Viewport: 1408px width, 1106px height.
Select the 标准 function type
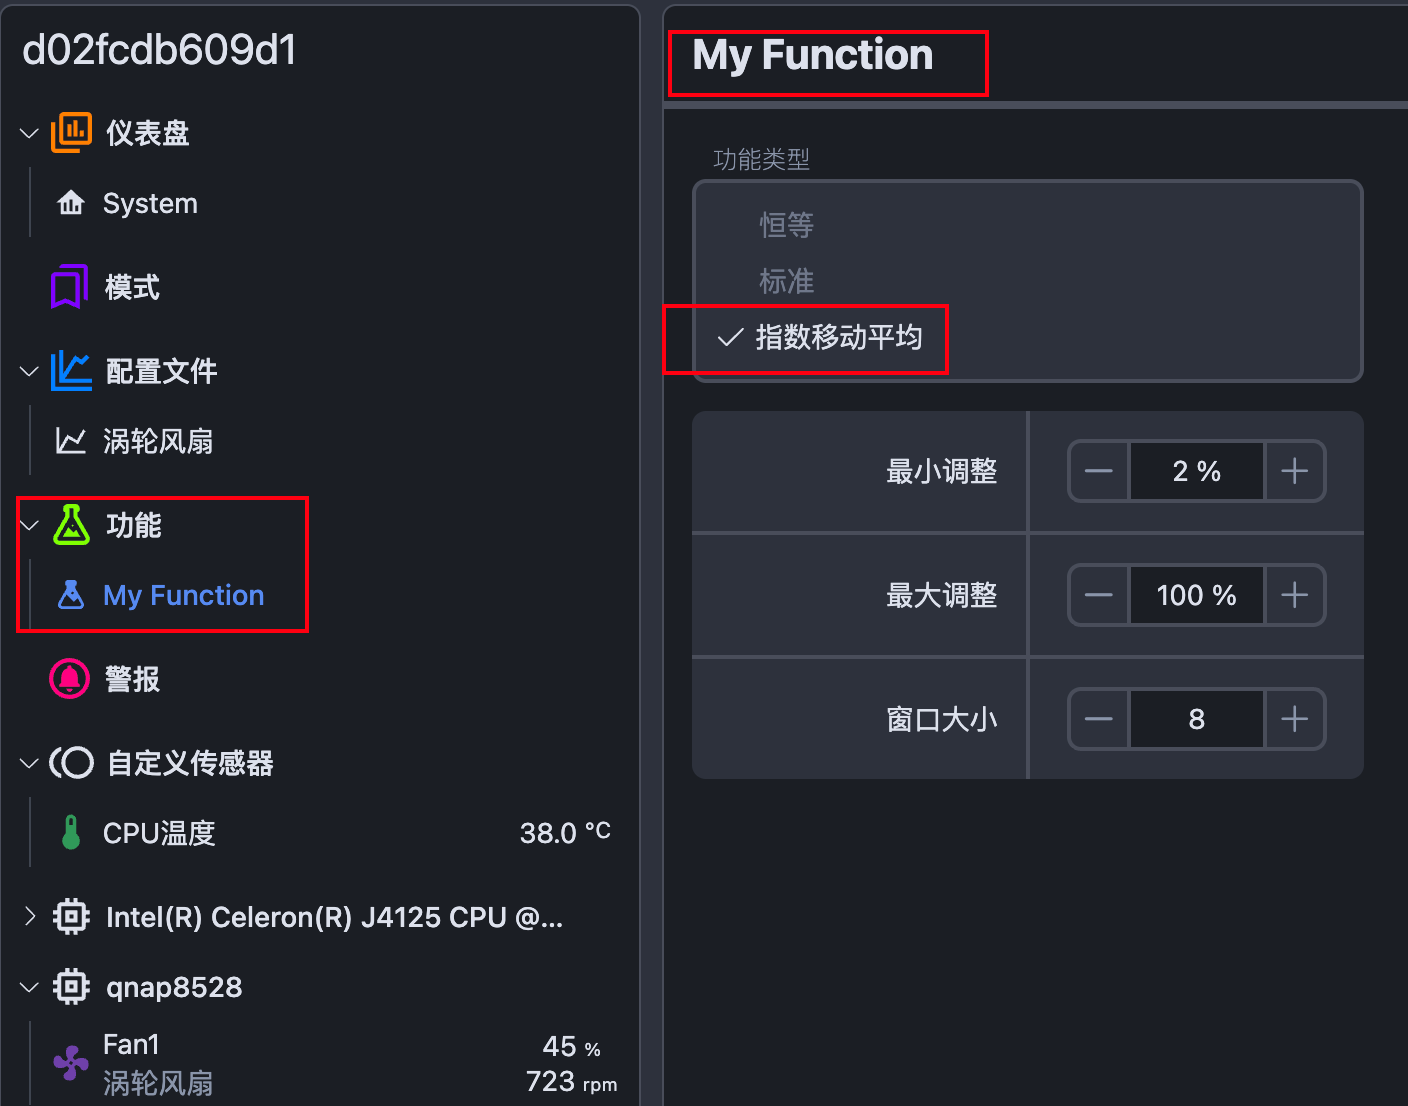787,281
